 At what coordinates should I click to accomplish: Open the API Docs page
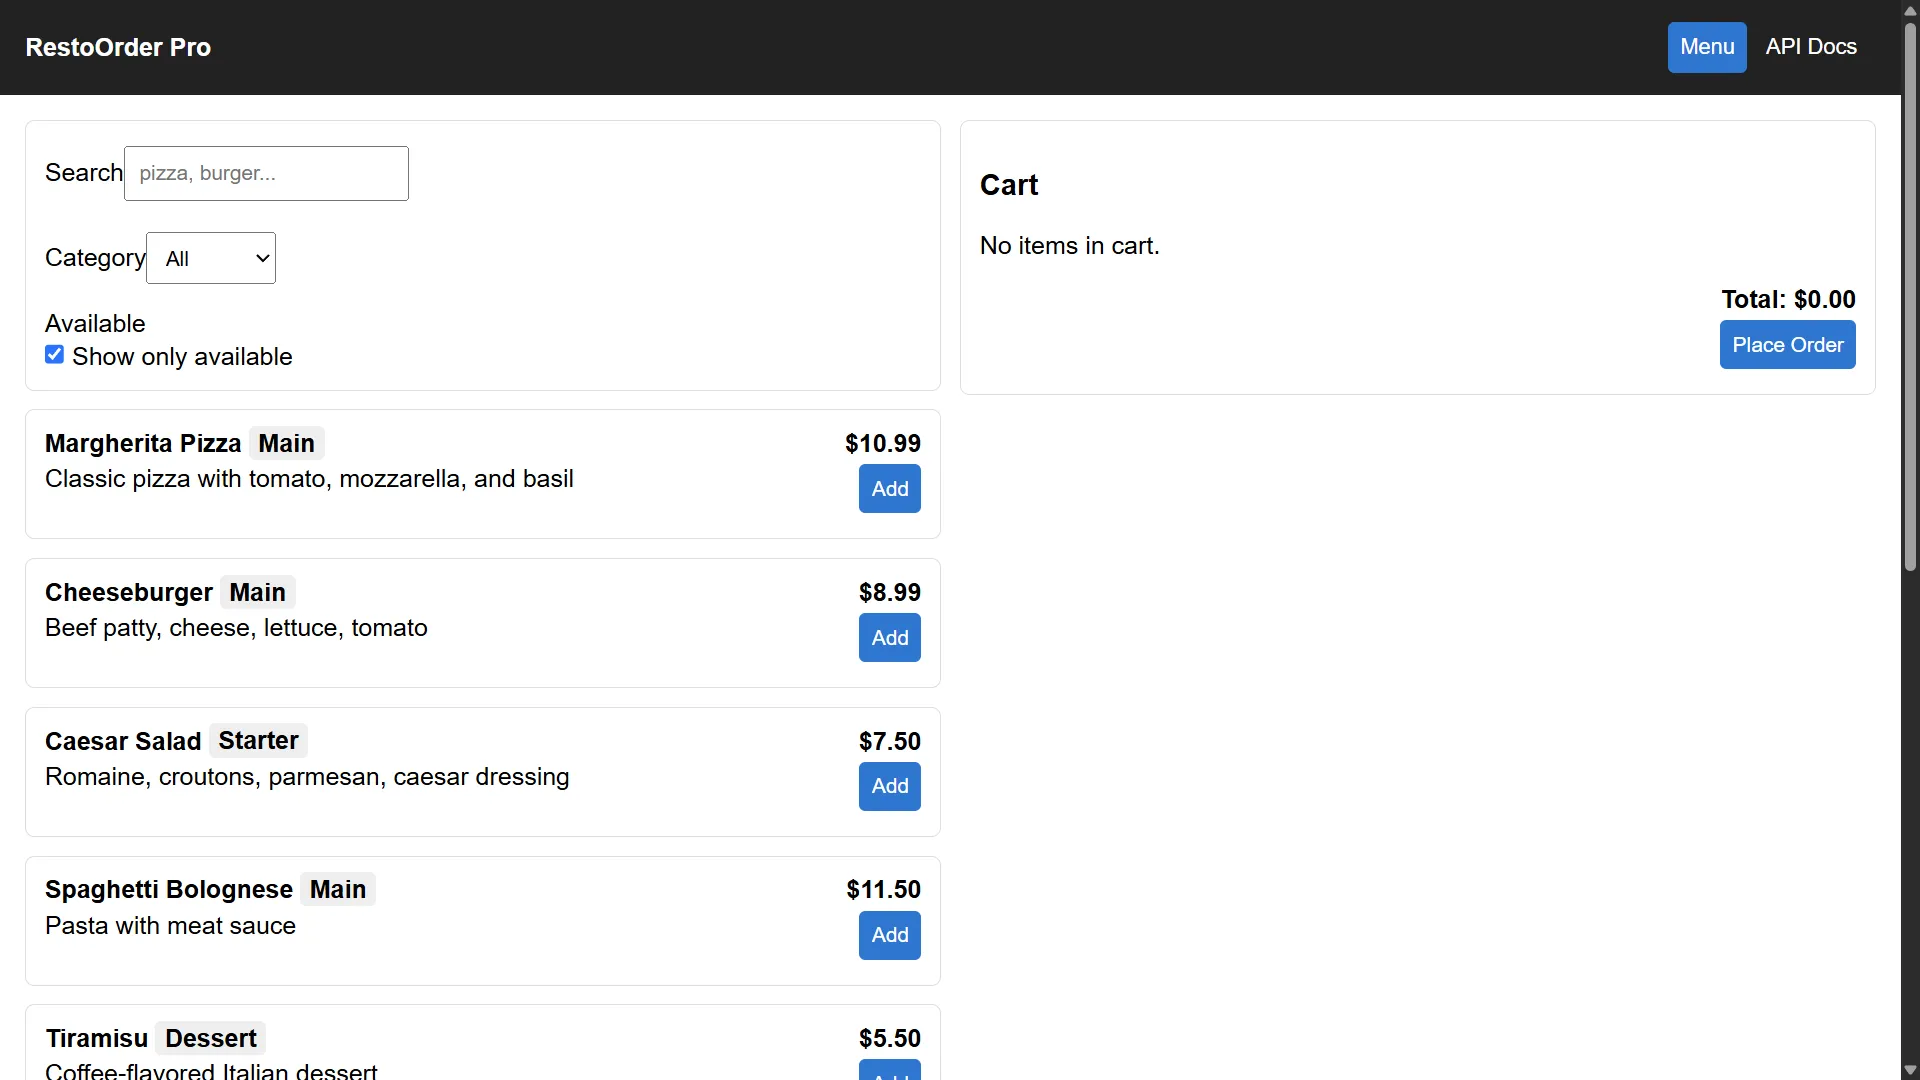(x=1810, y=47)
